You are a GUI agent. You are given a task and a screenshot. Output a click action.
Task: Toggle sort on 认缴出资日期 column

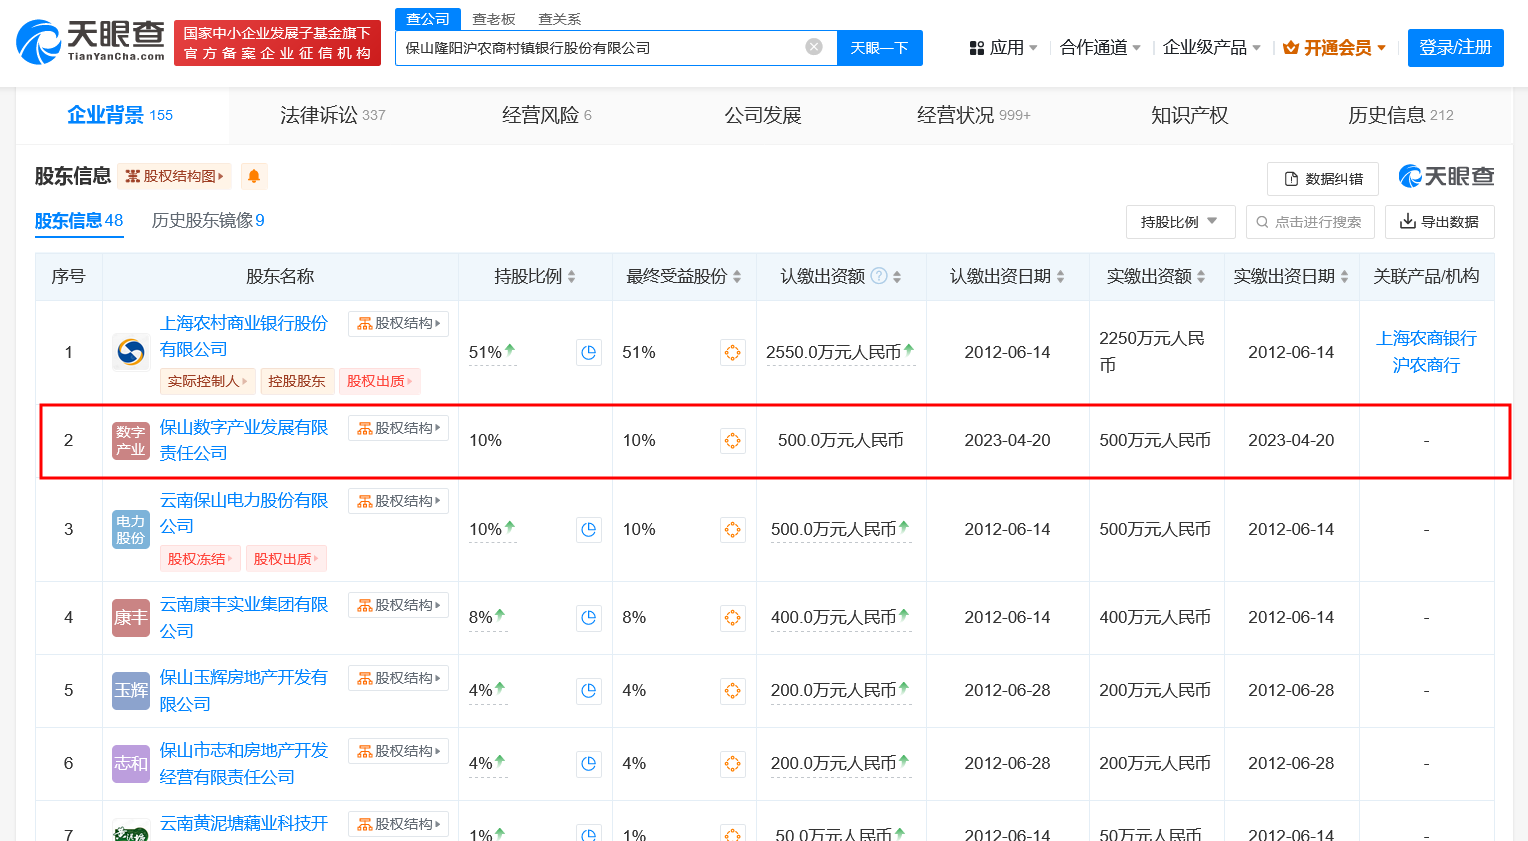[x=1060, y=277]
